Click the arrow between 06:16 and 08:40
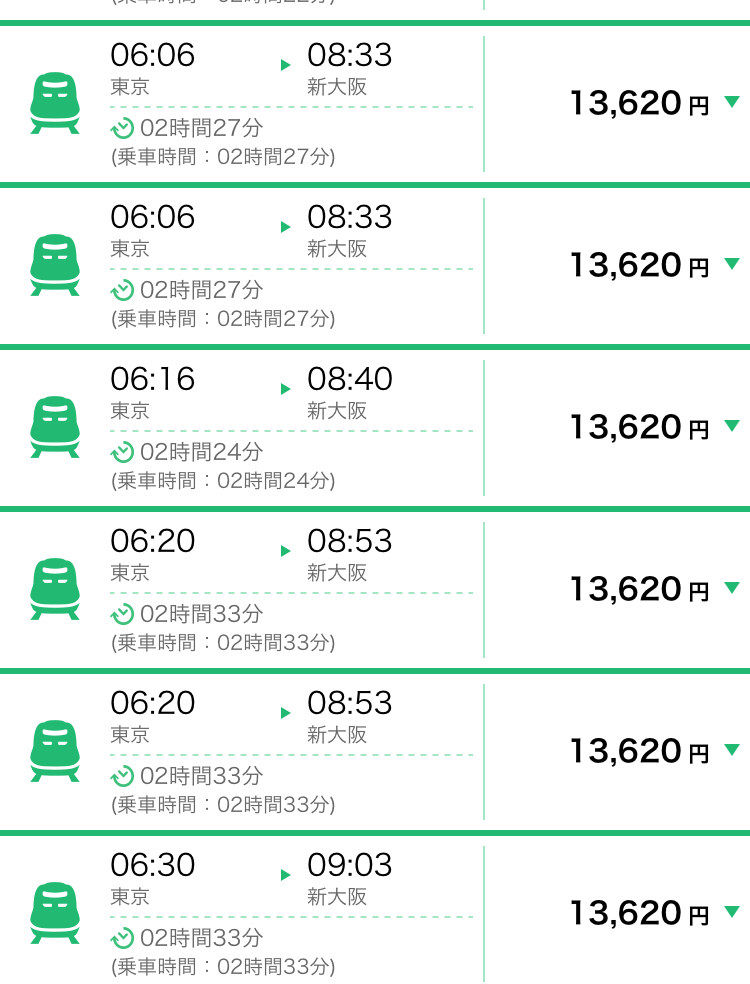The image size is (750, 984). (286, 388)
